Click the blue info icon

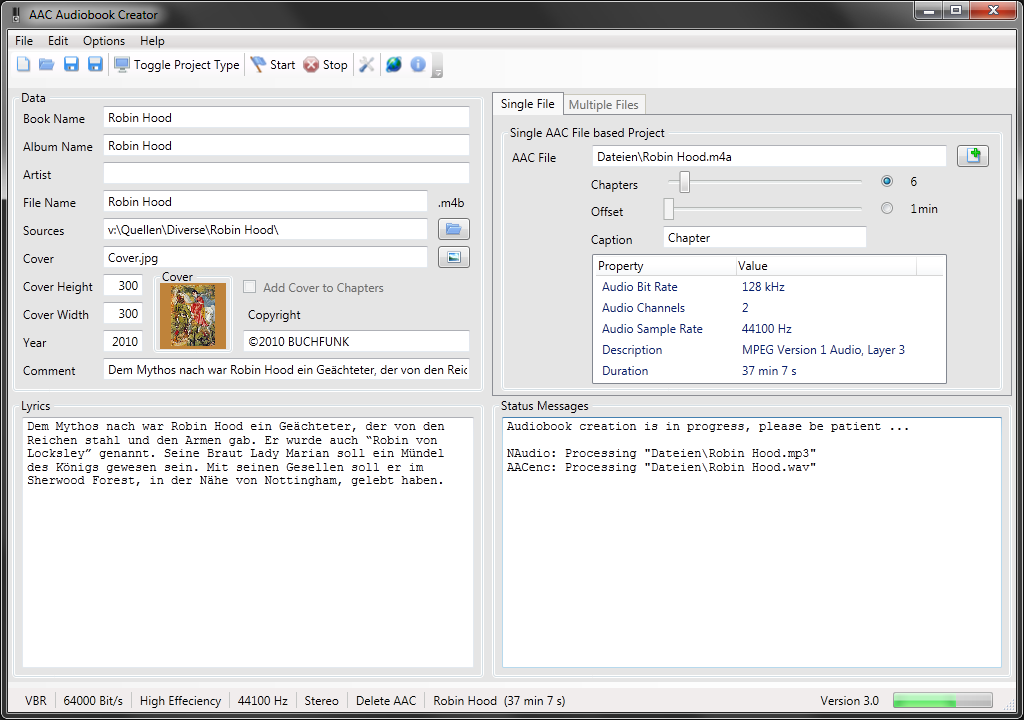[x=418, y=65]
